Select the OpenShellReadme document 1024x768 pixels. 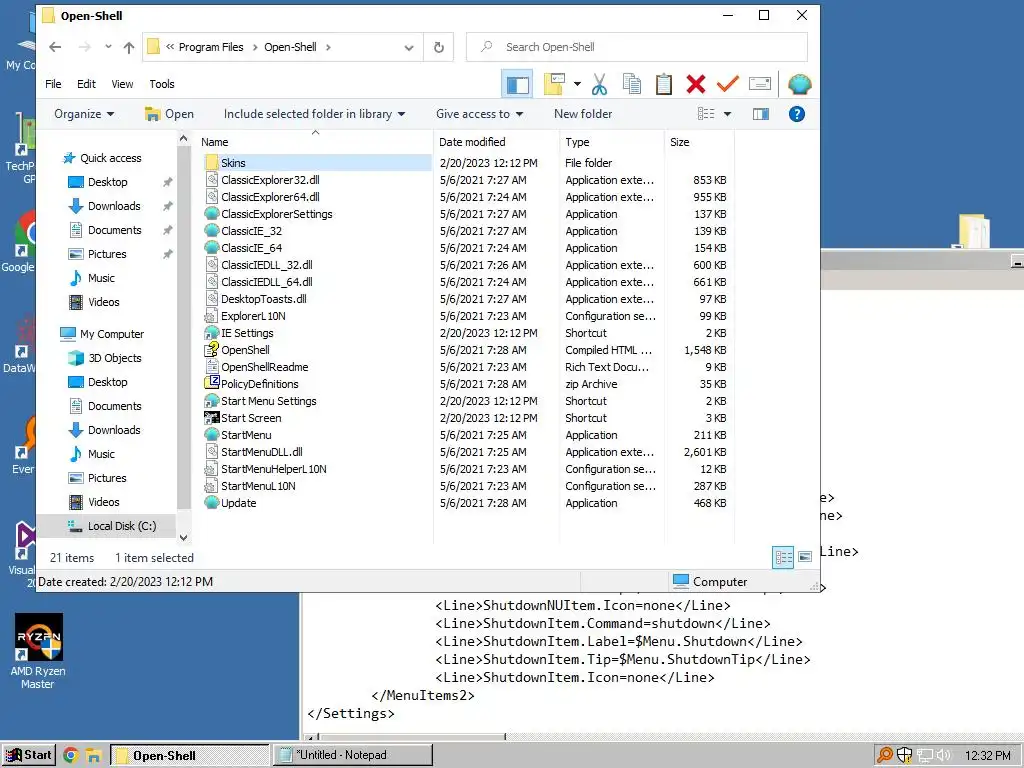(x=264, y=367)
